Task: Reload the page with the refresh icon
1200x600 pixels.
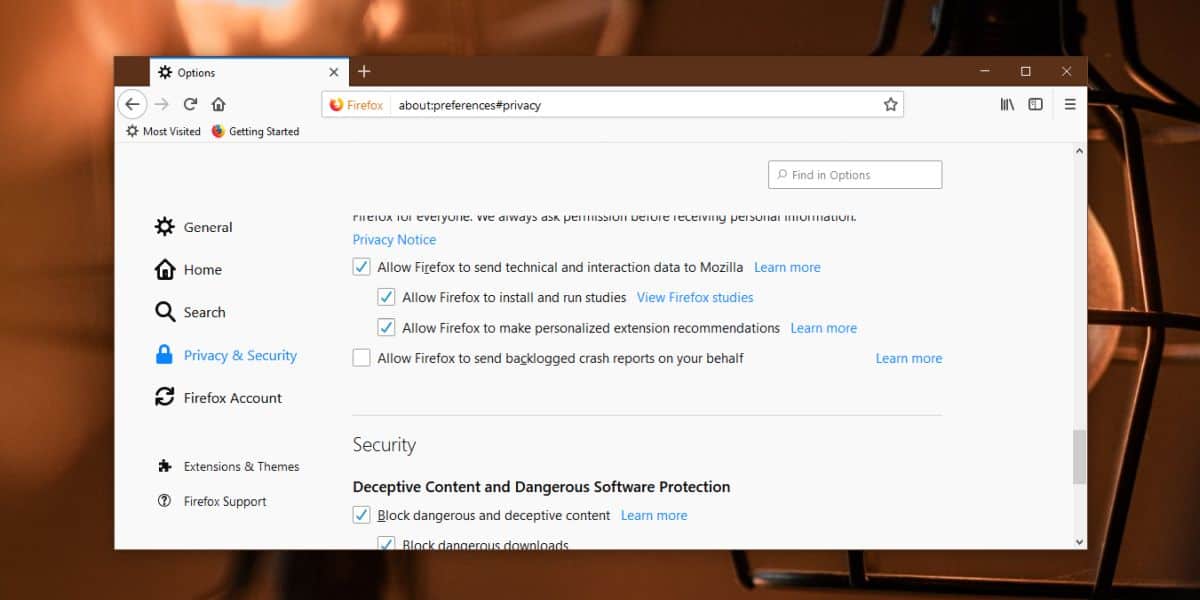Action: (x=190, y=104)
